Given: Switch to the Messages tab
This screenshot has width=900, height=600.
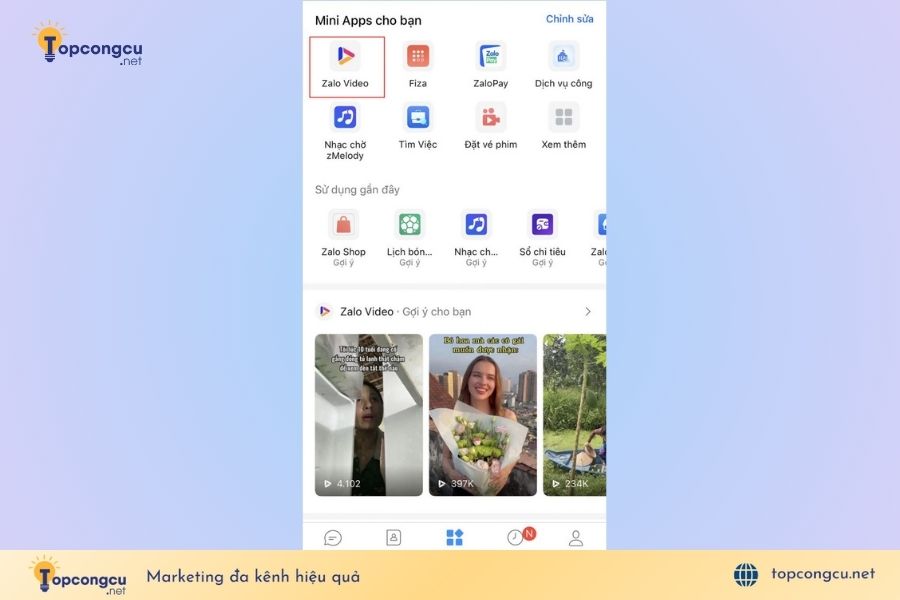Looking at the screenshot, I should [333, 538].
